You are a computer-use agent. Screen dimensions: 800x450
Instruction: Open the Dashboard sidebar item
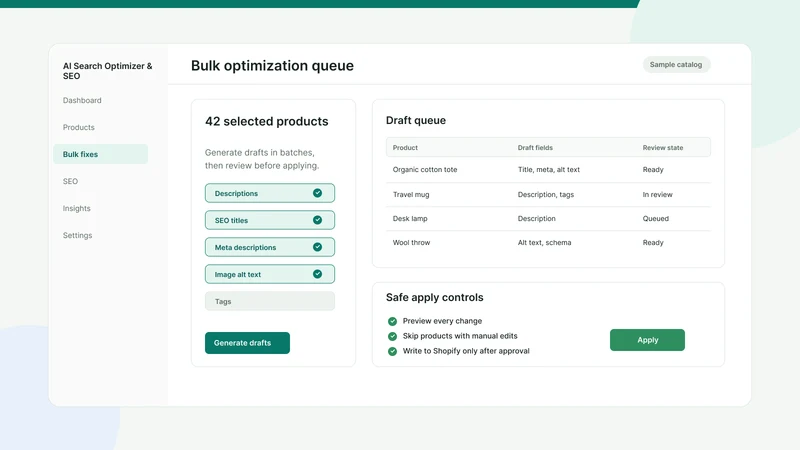pyautogui.click(x=82, y=101)
